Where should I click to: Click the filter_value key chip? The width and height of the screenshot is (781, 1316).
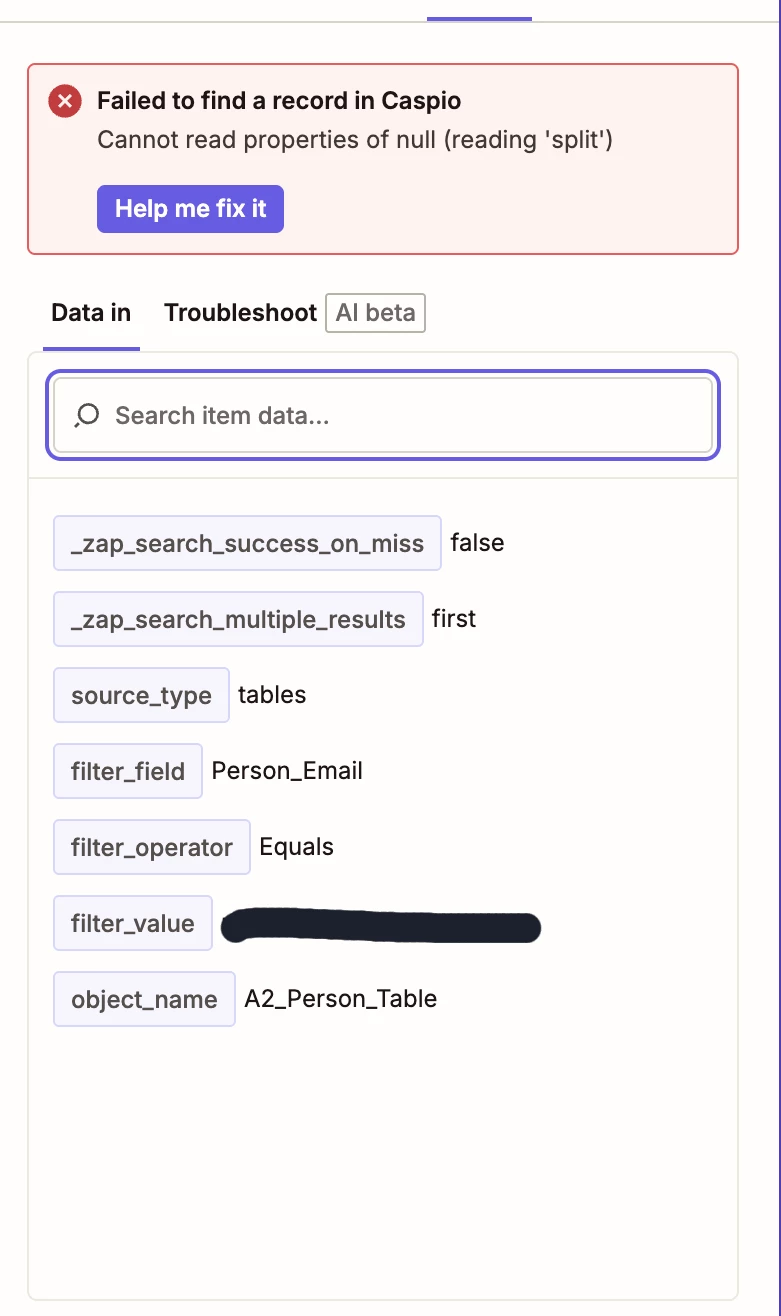pos(133,923)
